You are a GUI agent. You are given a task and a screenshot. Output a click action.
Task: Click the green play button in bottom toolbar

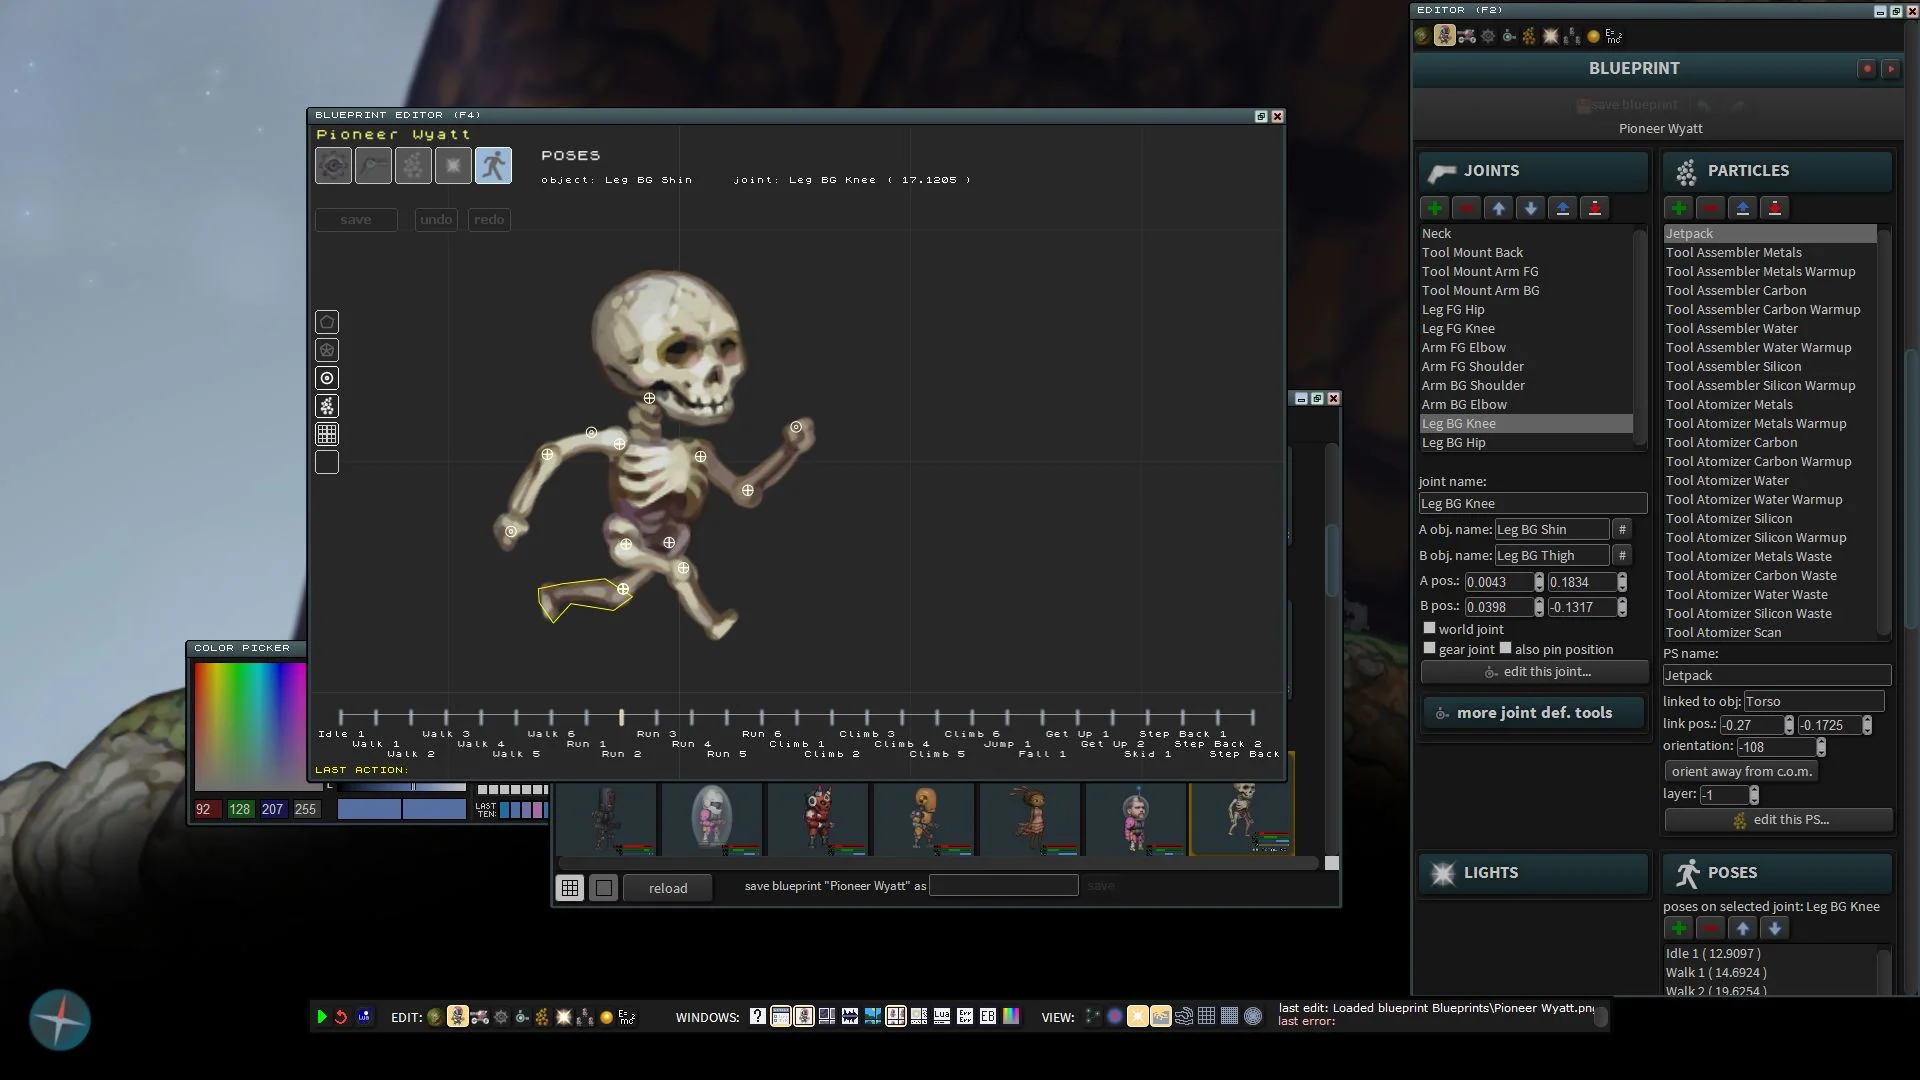point(322,1017)
